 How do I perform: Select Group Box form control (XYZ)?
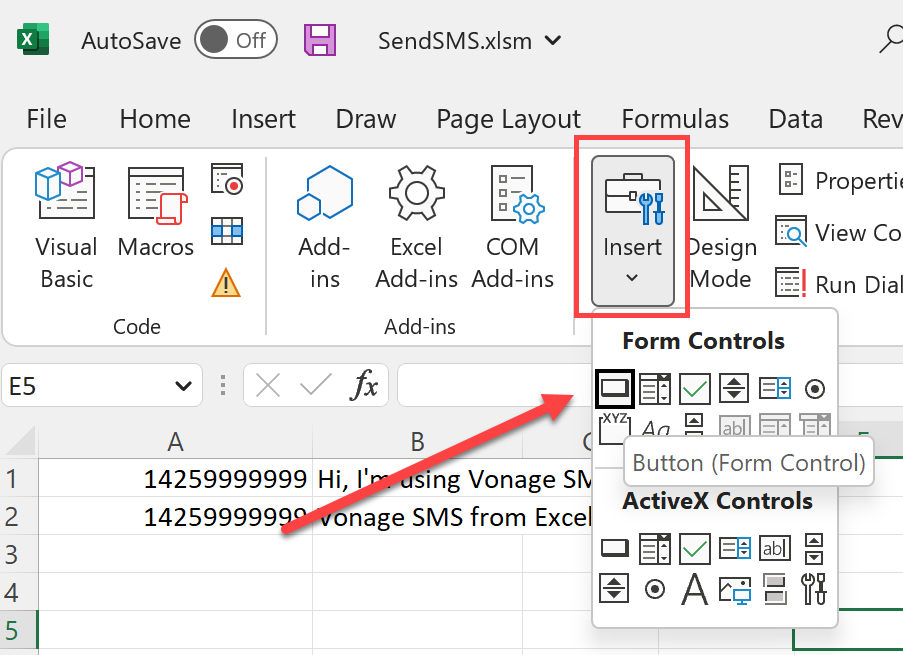(614, 428)
